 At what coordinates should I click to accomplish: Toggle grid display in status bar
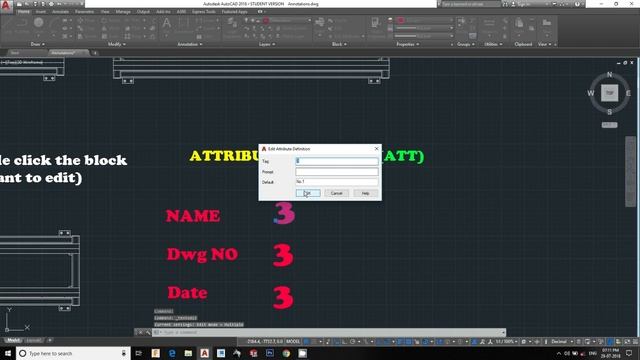[x=306, y=341]
